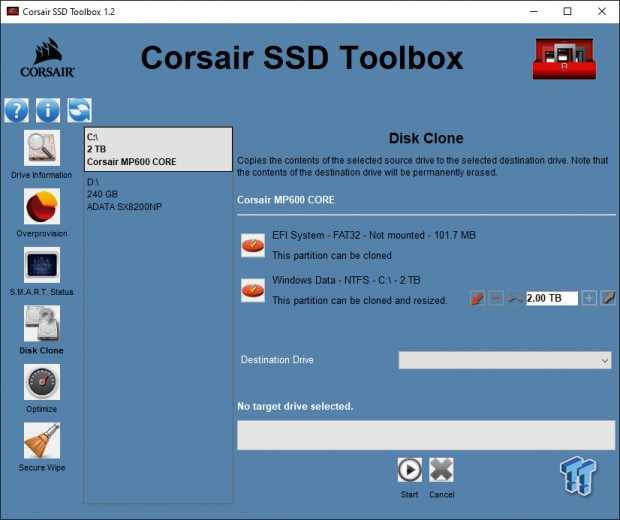Open the S.M.A.R.T. Status icon
The width and height of the screenshot is (620, 520).
click(42, 265)
